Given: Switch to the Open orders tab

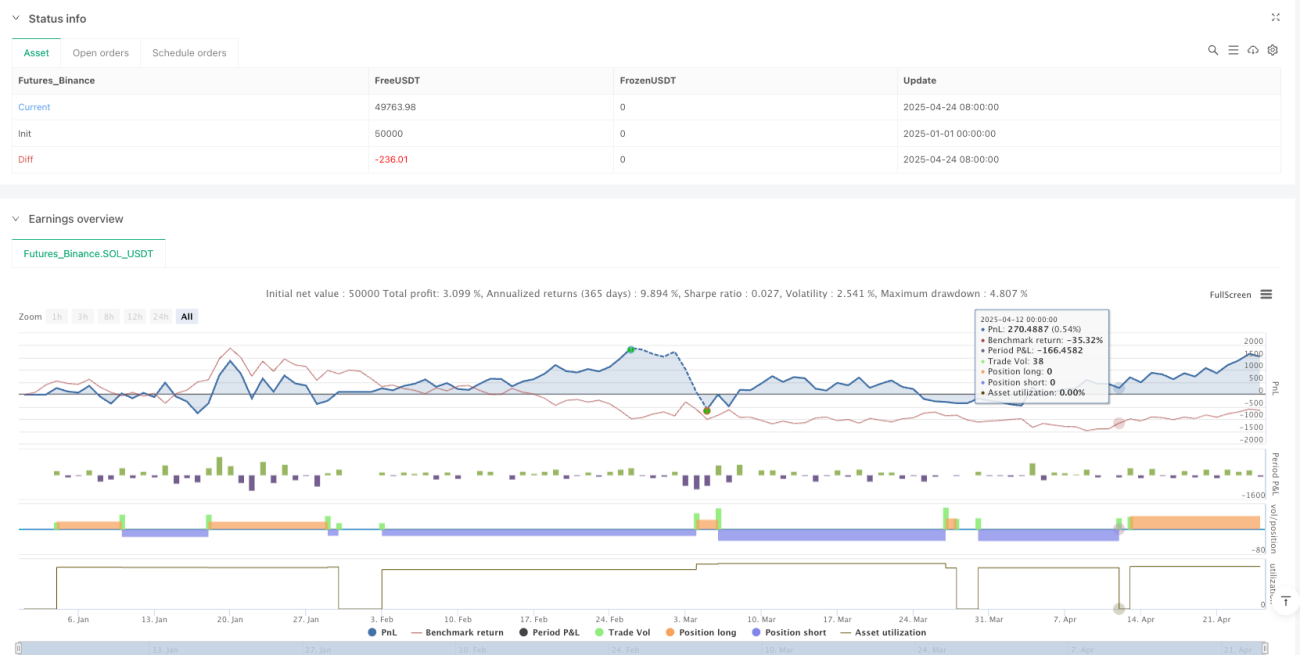Looking at the screenshot, I should pos(101,53).
